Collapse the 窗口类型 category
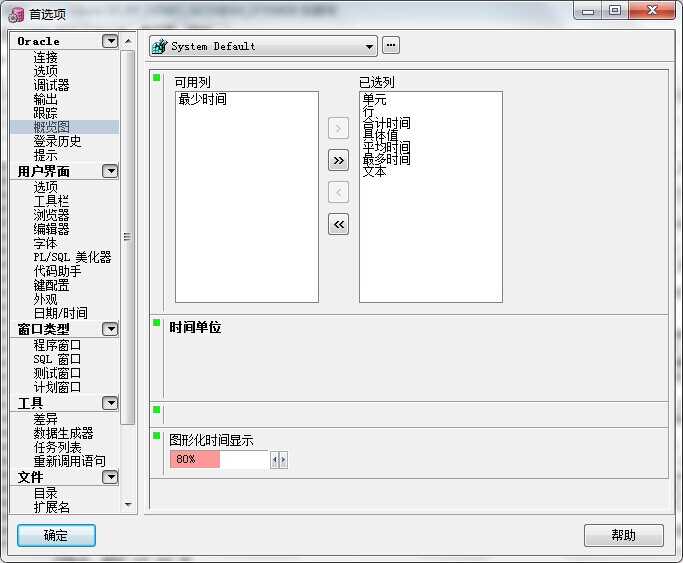The height and width of the screenshot is (563, 683). tap(110, 329)
